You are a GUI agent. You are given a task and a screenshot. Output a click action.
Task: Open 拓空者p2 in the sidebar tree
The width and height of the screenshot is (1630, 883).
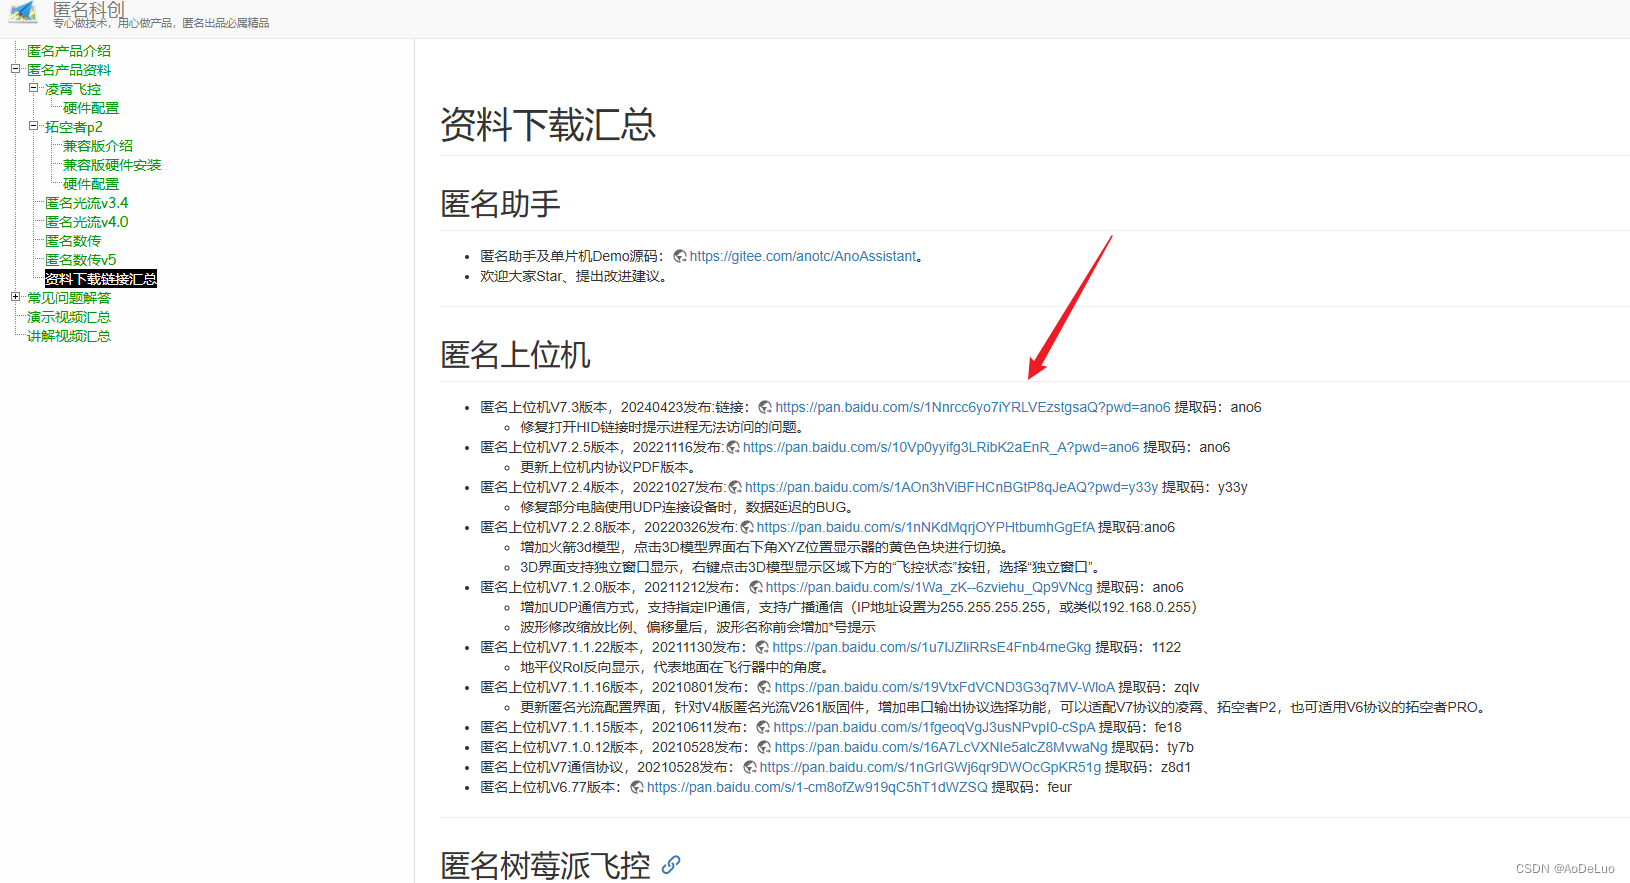click(74, 127)
